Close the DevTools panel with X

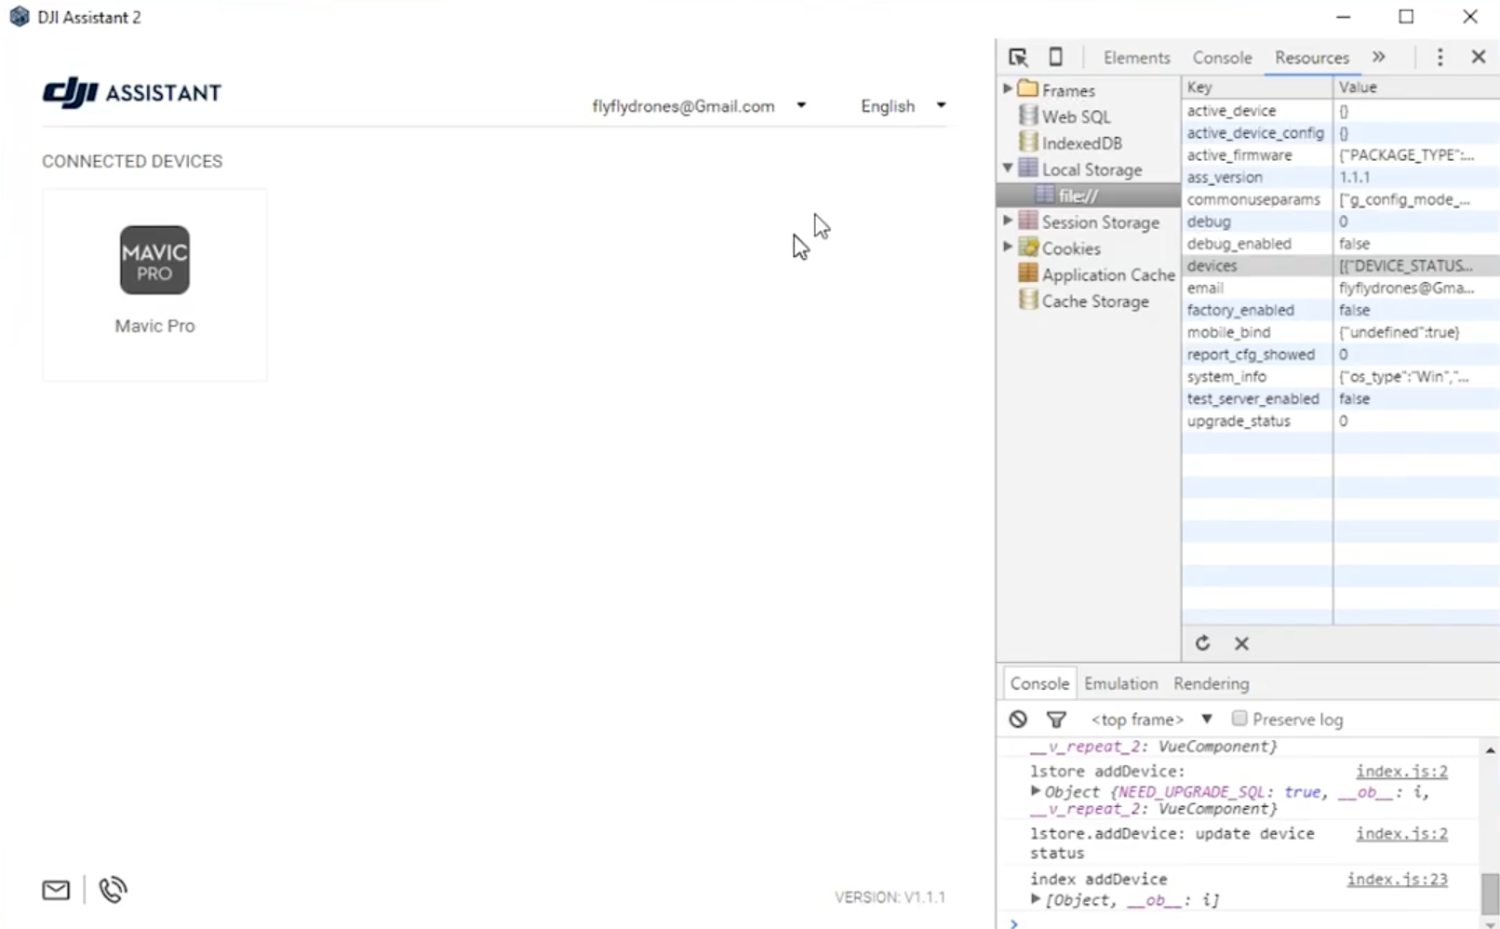tap(1478, 57)
